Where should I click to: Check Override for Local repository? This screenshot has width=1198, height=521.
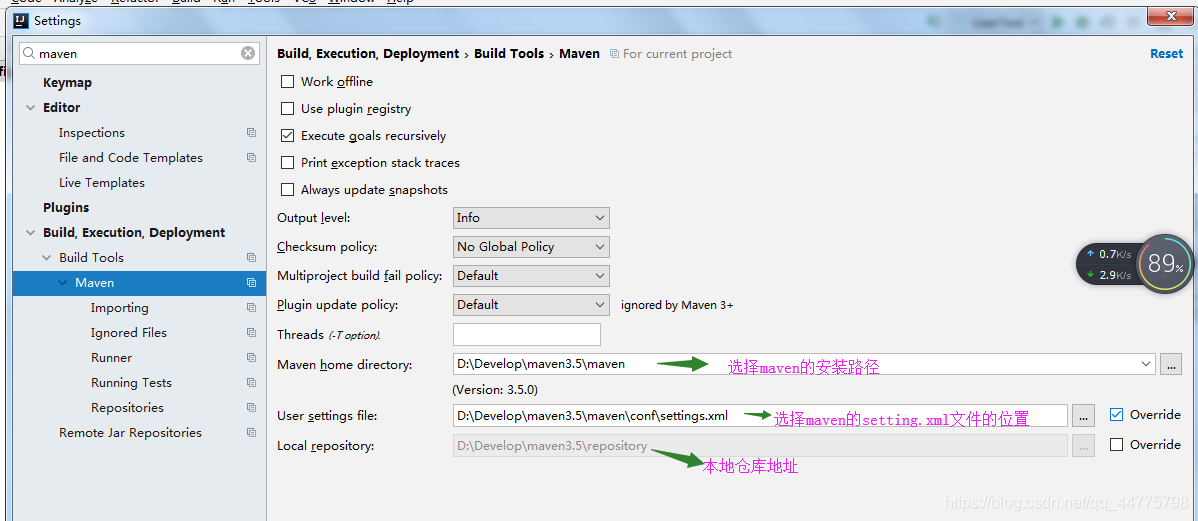coord(1116,445)
